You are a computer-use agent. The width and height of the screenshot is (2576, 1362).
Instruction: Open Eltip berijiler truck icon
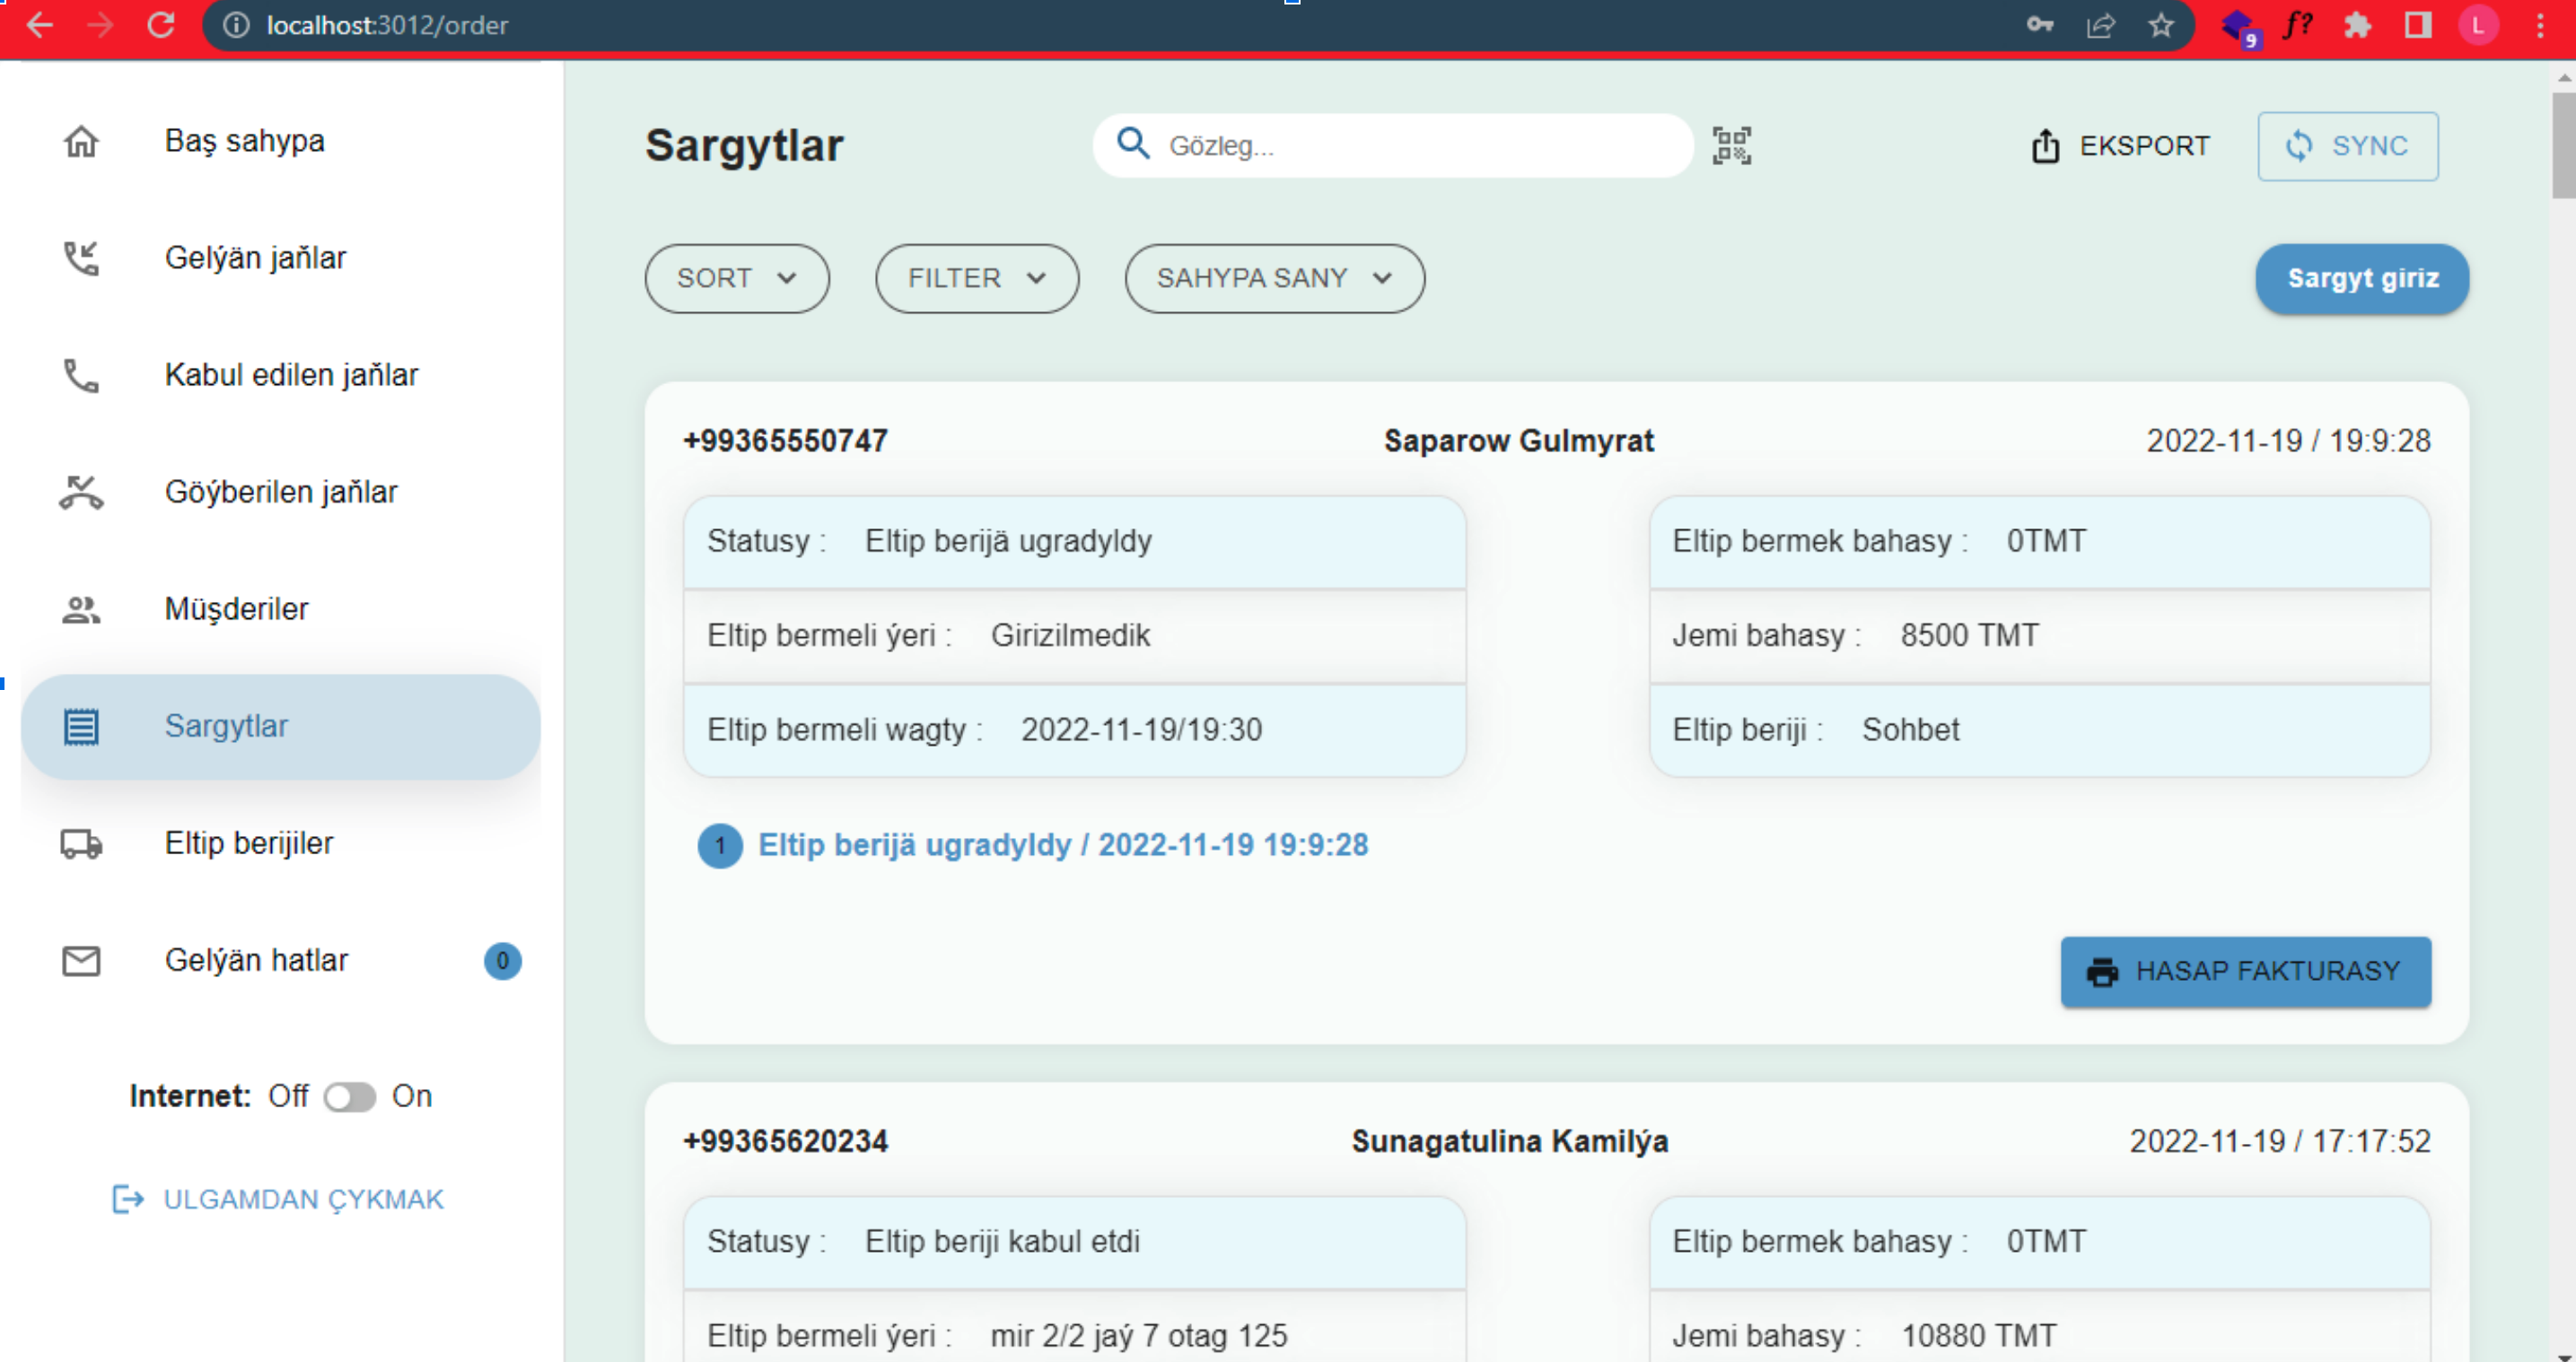click(x=81, y=843)
